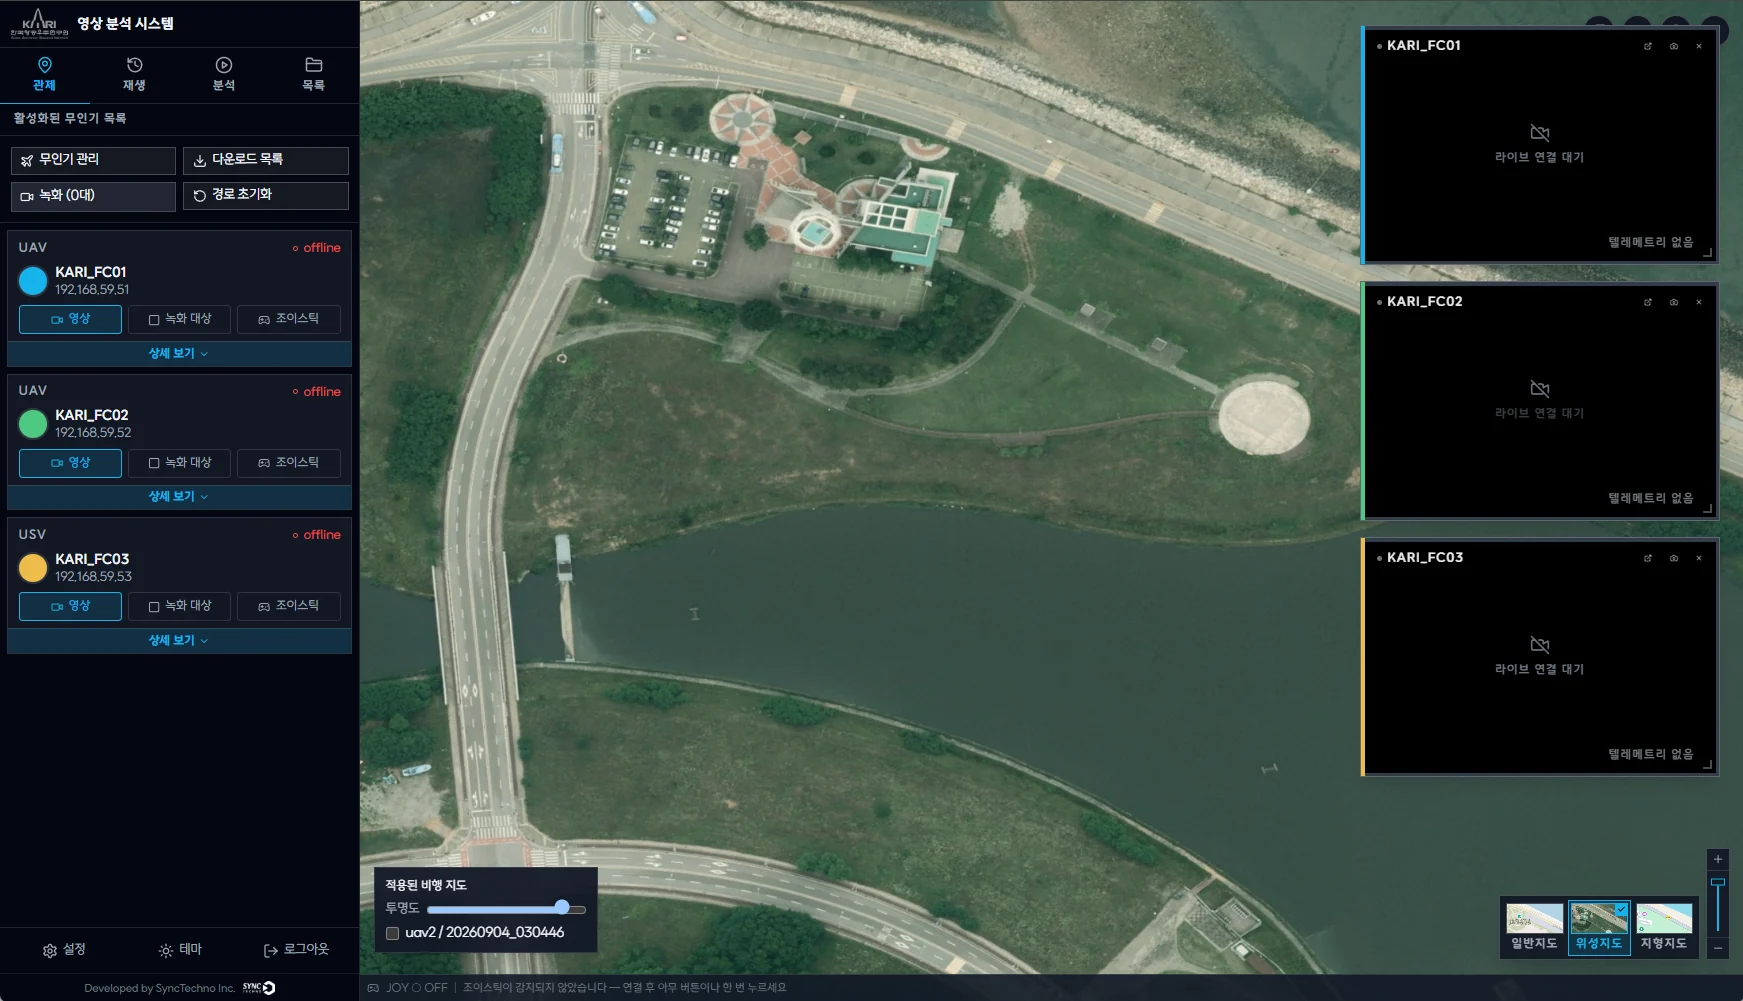Screen dimensions: 1743x1001
Task: Pop out the KARI_FC01 video panel
Action: 1648,46
